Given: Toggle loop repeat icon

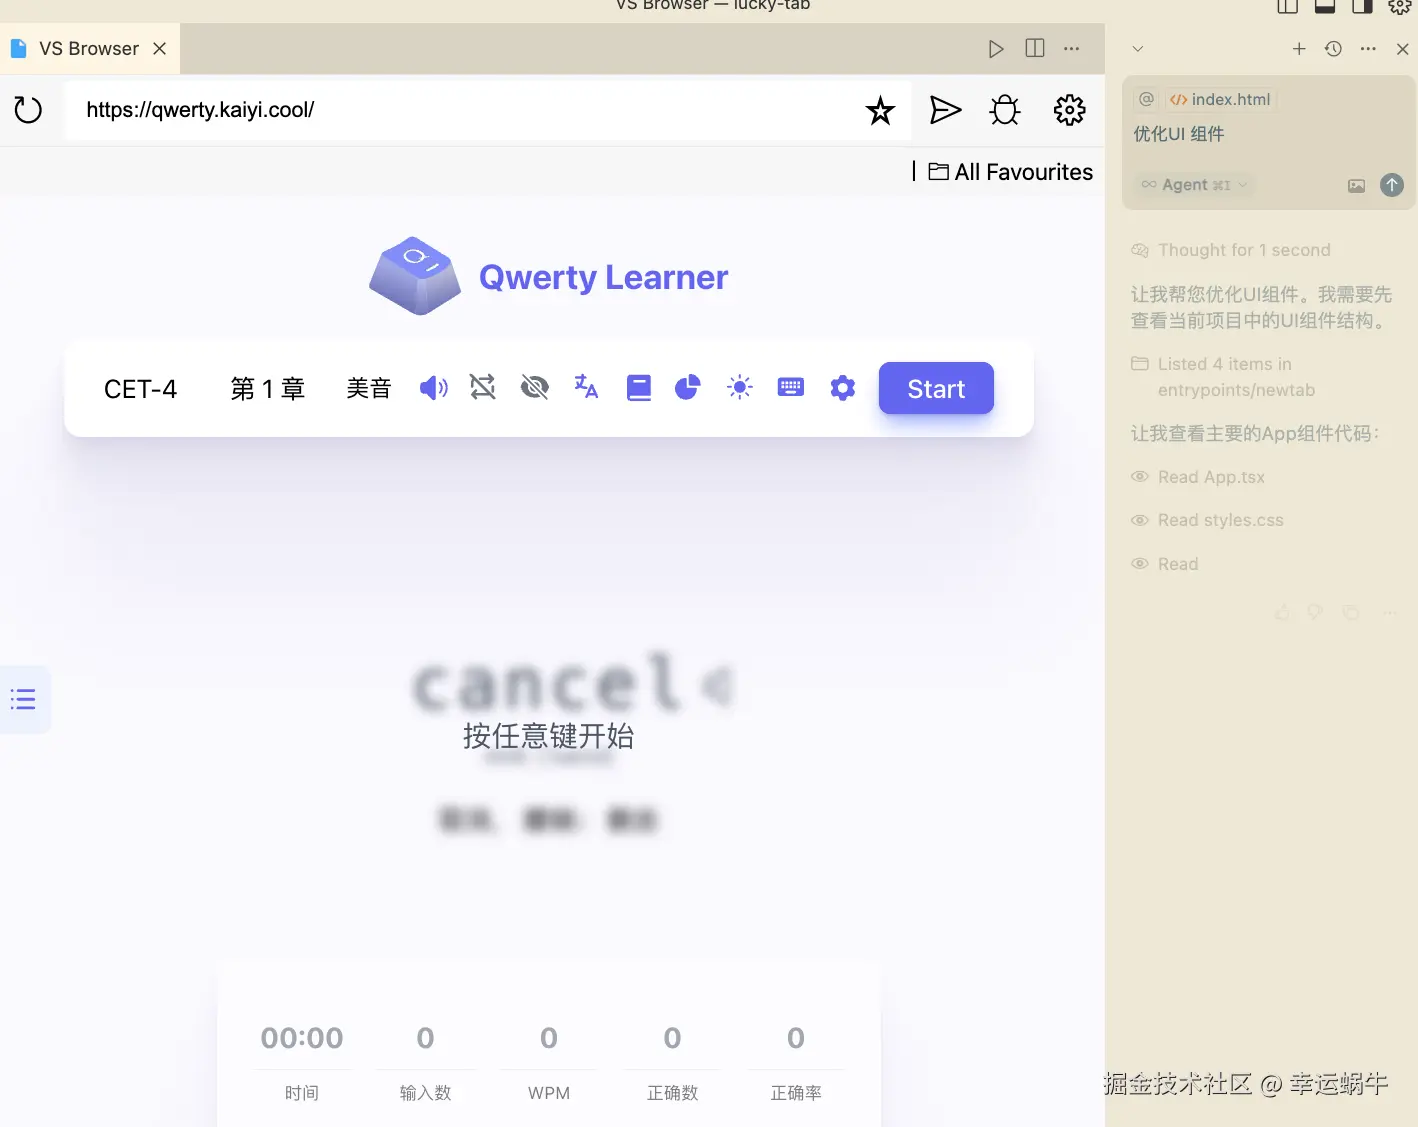Looking at the screenshot, I should (483, 387).
